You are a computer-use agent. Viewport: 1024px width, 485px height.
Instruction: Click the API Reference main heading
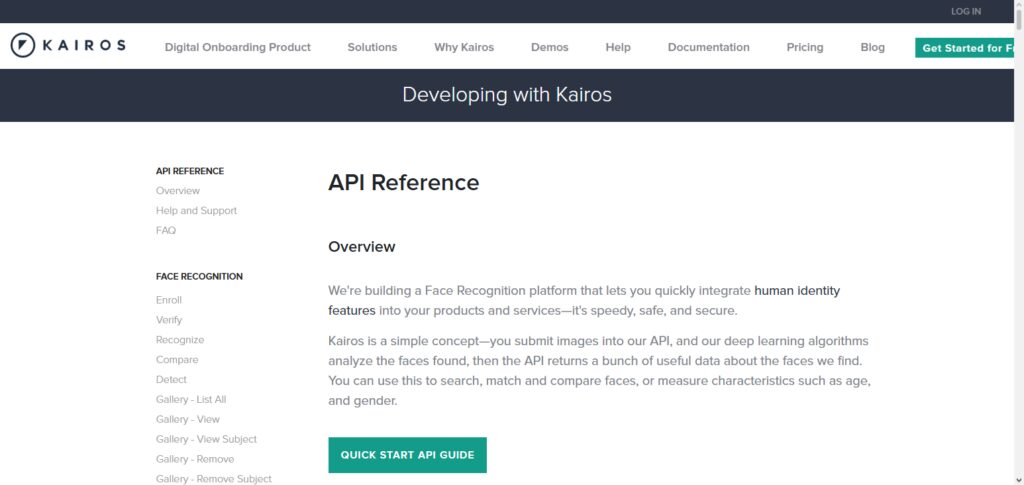click(404, 183)
